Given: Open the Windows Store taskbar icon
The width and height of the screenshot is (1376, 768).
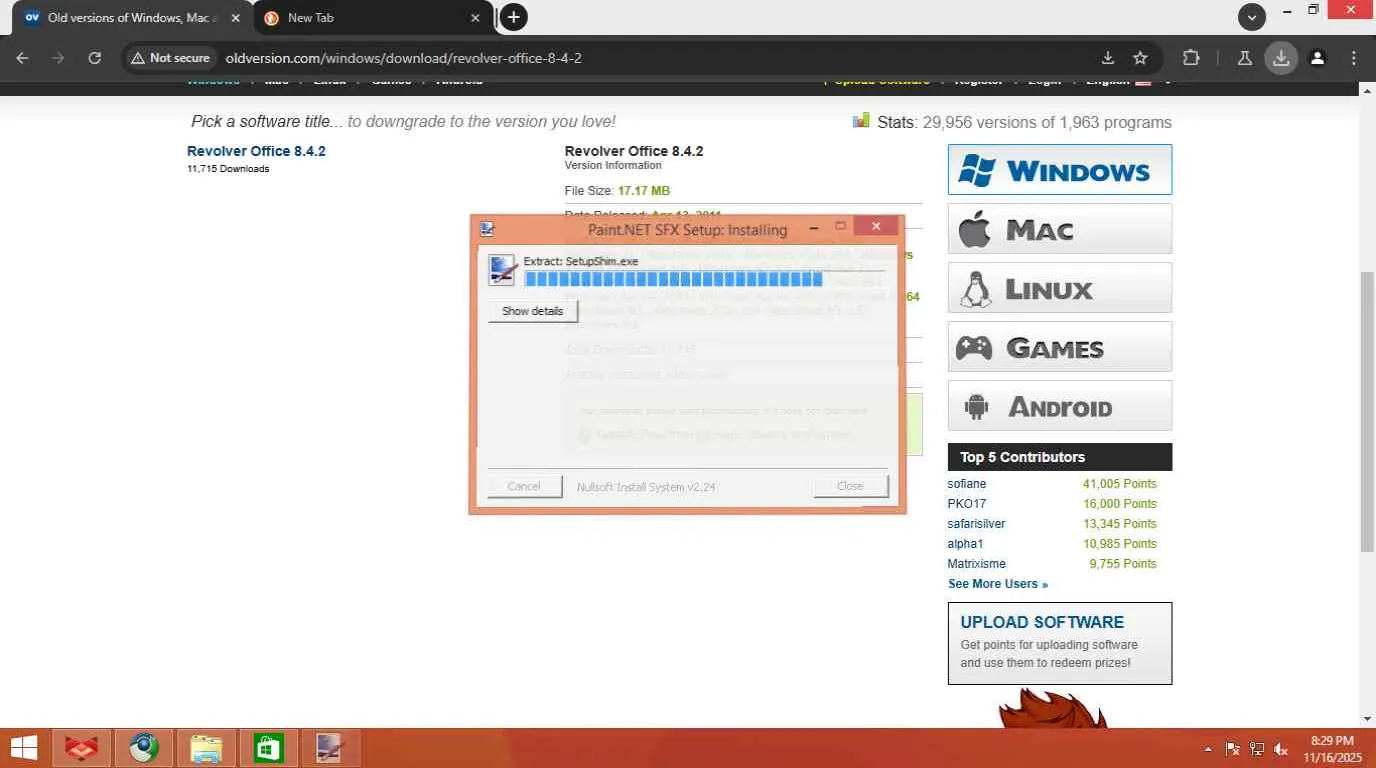Looking at the screenshot, I should [268, 748].
